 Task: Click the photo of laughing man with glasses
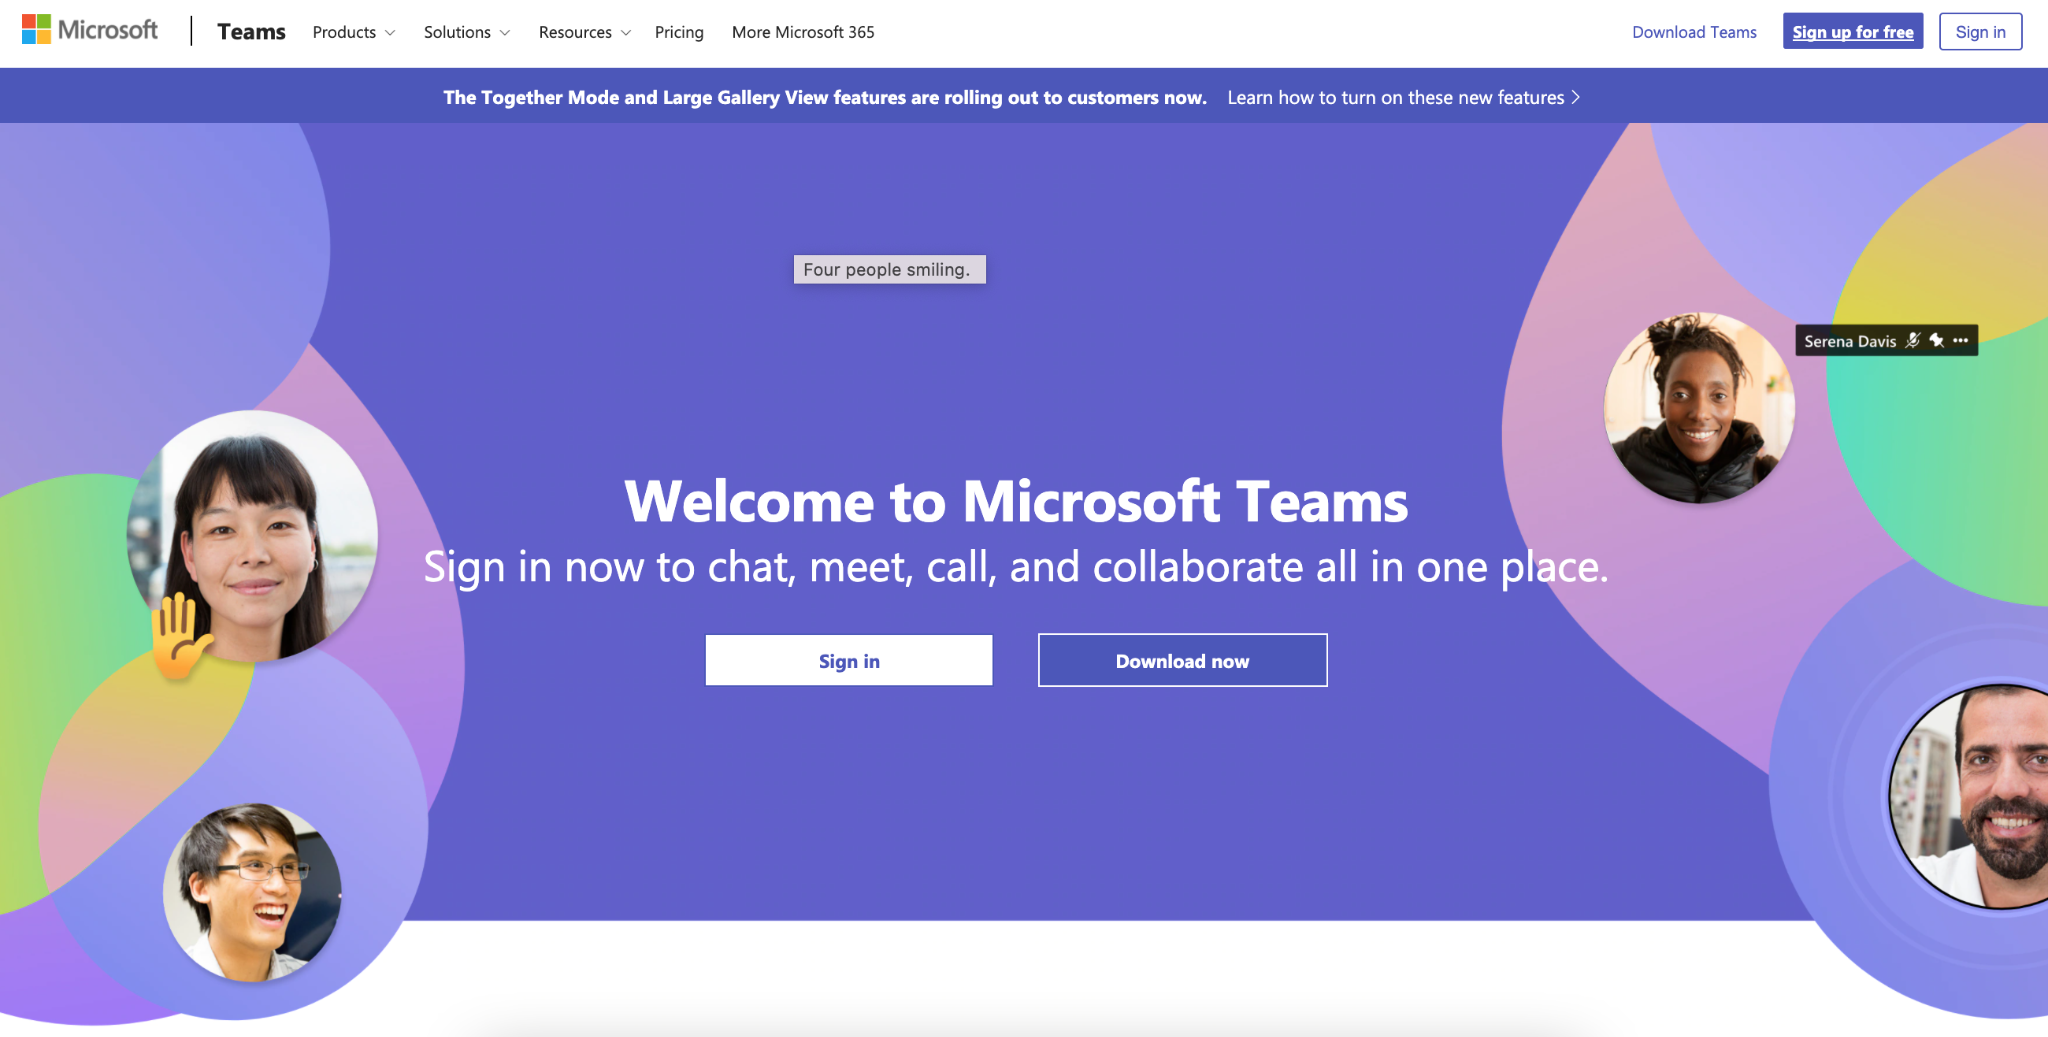[x=252, y=892]
